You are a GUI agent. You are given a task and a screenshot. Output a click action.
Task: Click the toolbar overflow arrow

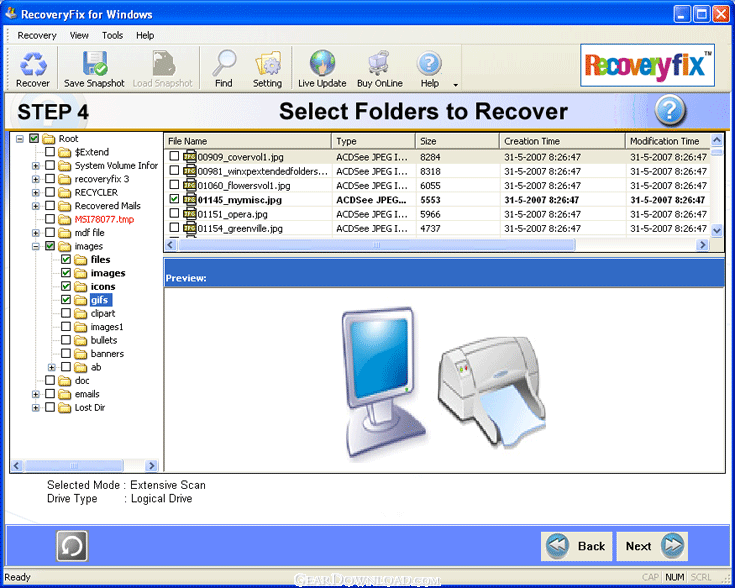tap(455, 85)
